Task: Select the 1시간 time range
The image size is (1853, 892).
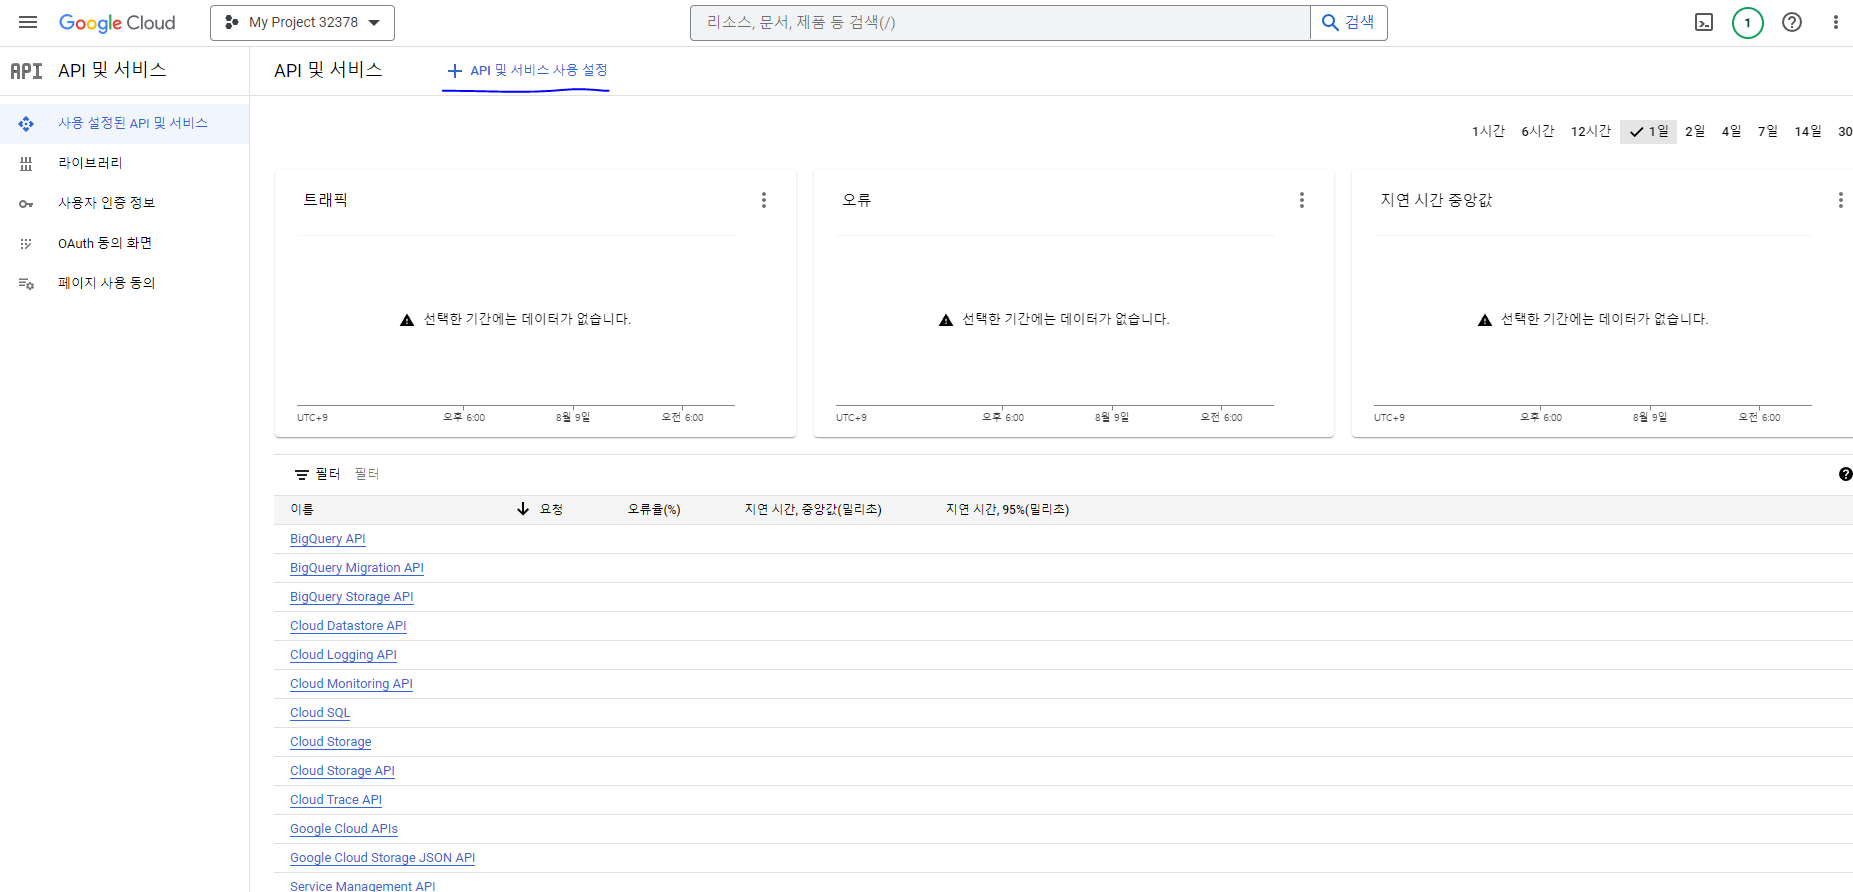Action: click(1488, 131)
